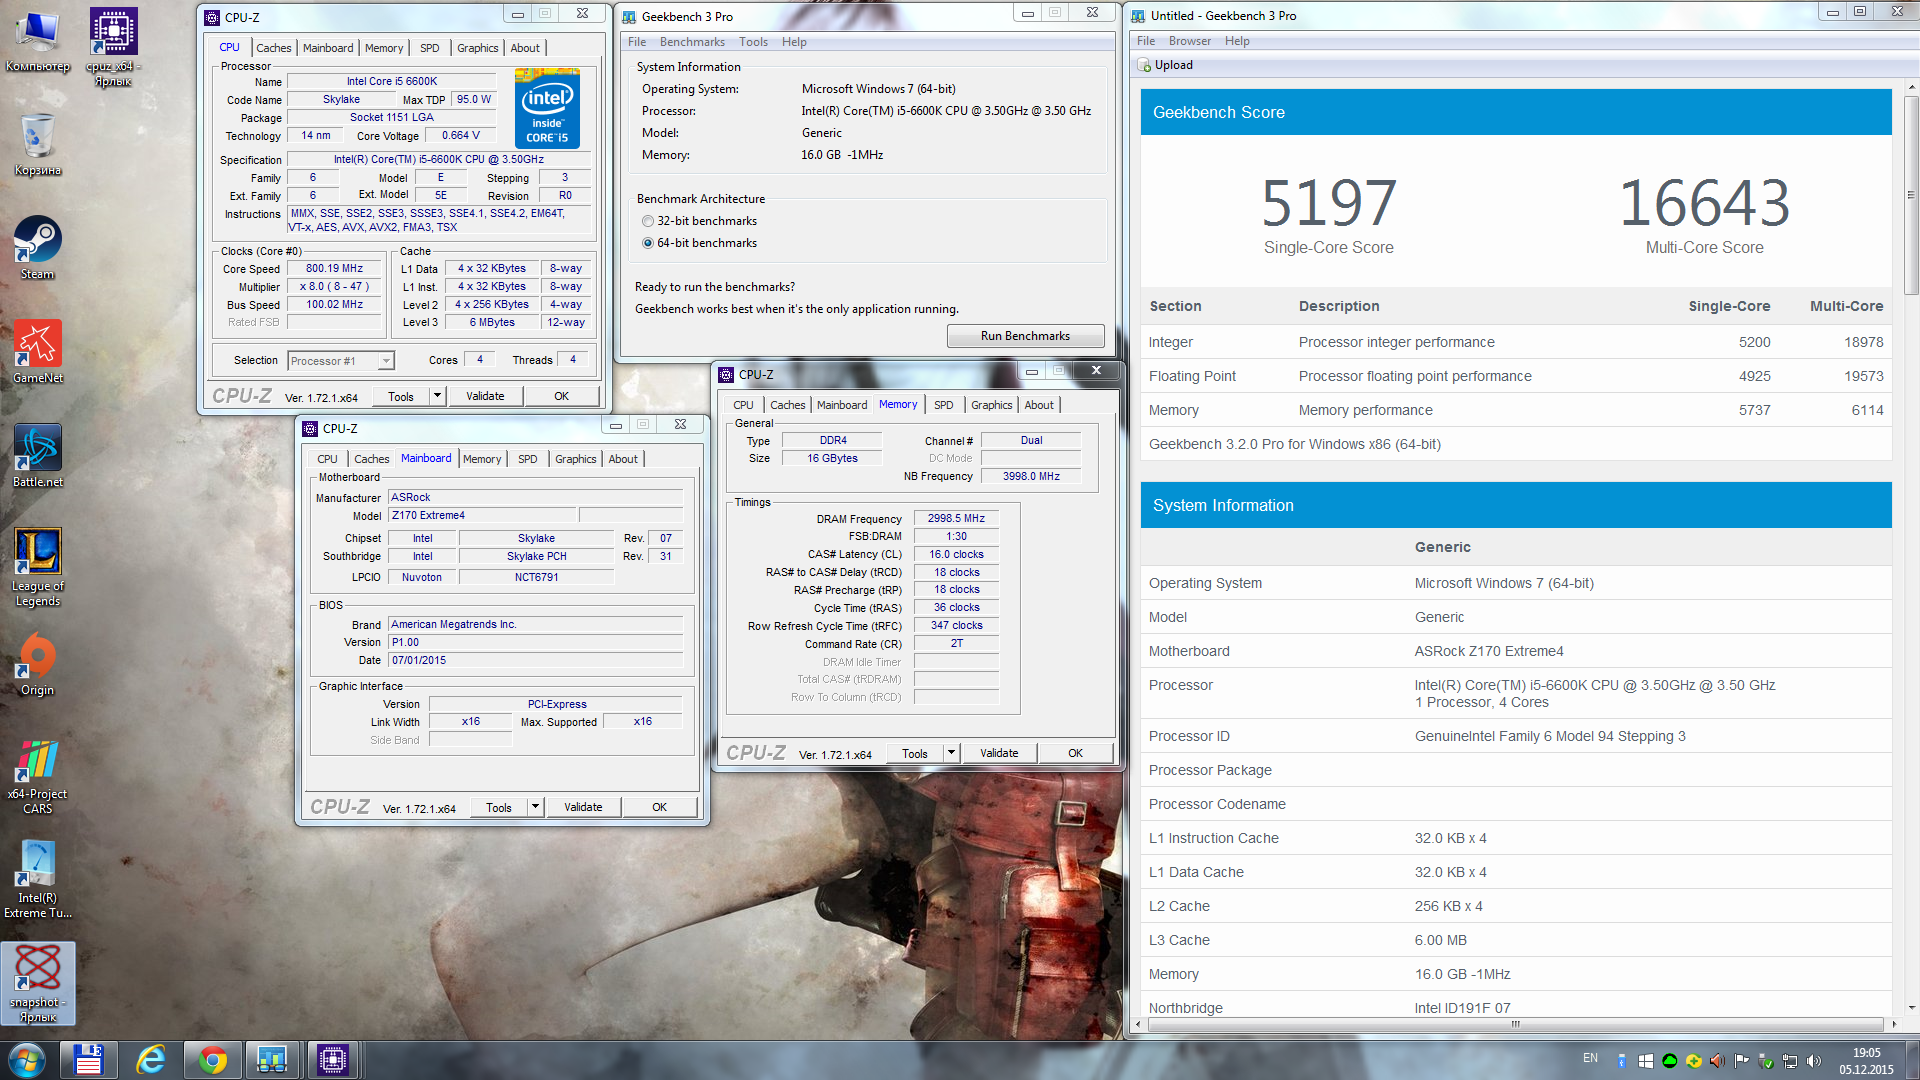1920x1080 pixels.
Task: Open Graphics tab in Mainboard CPU-Z window
Action: [575, 459]
